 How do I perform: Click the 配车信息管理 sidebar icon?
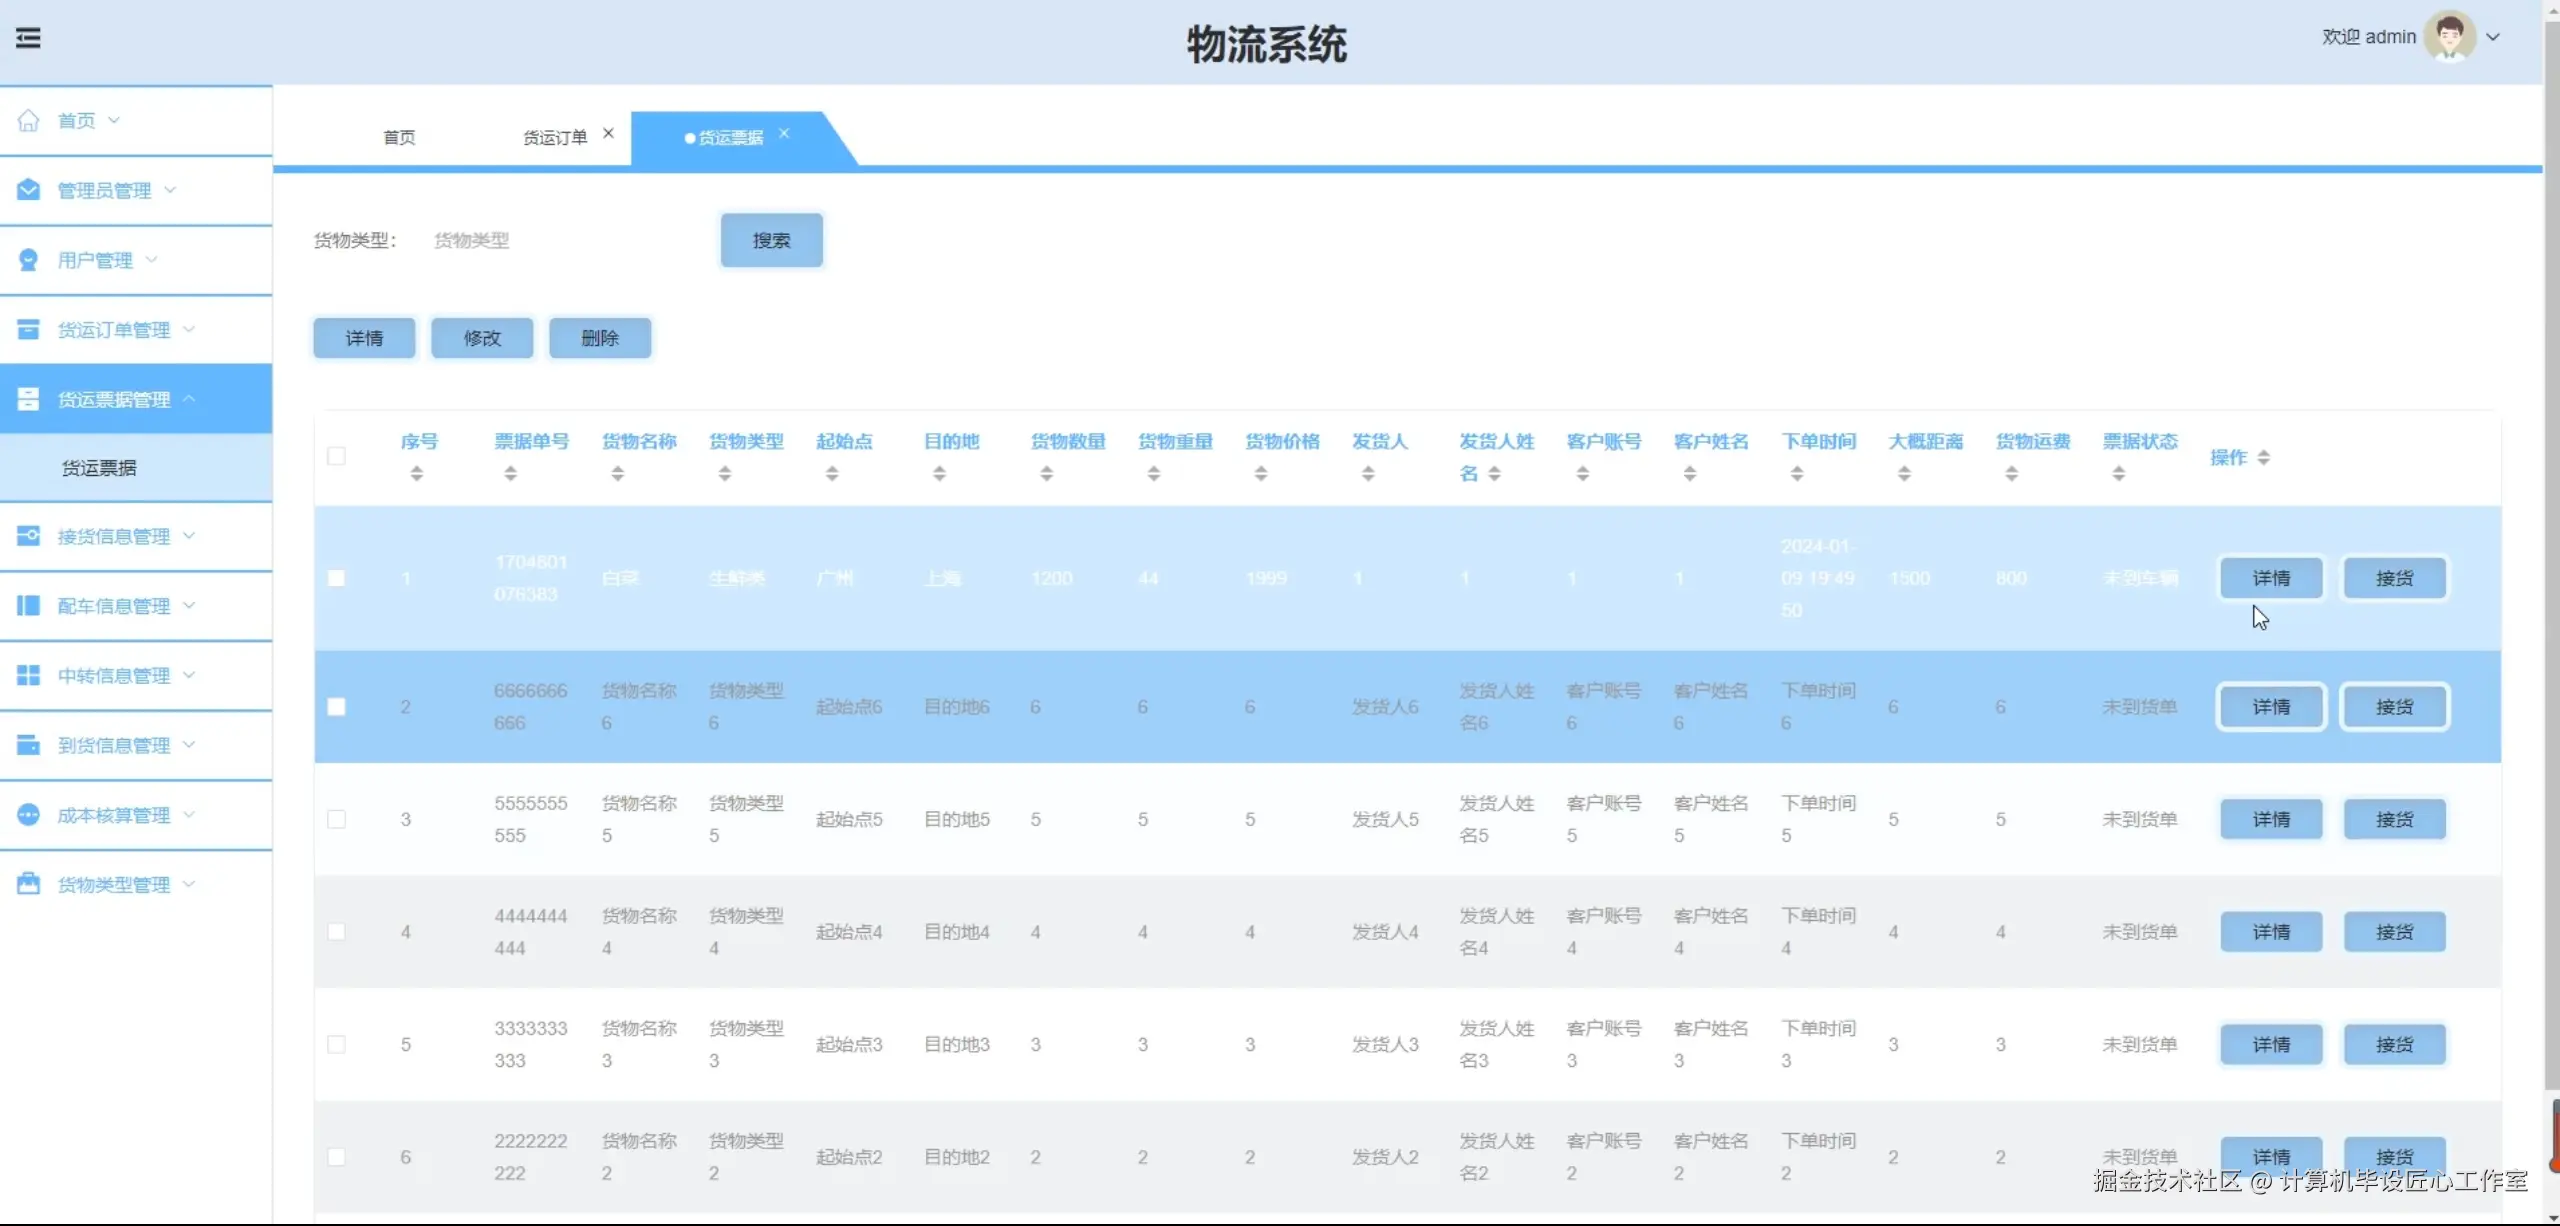[x=28, y=606]
